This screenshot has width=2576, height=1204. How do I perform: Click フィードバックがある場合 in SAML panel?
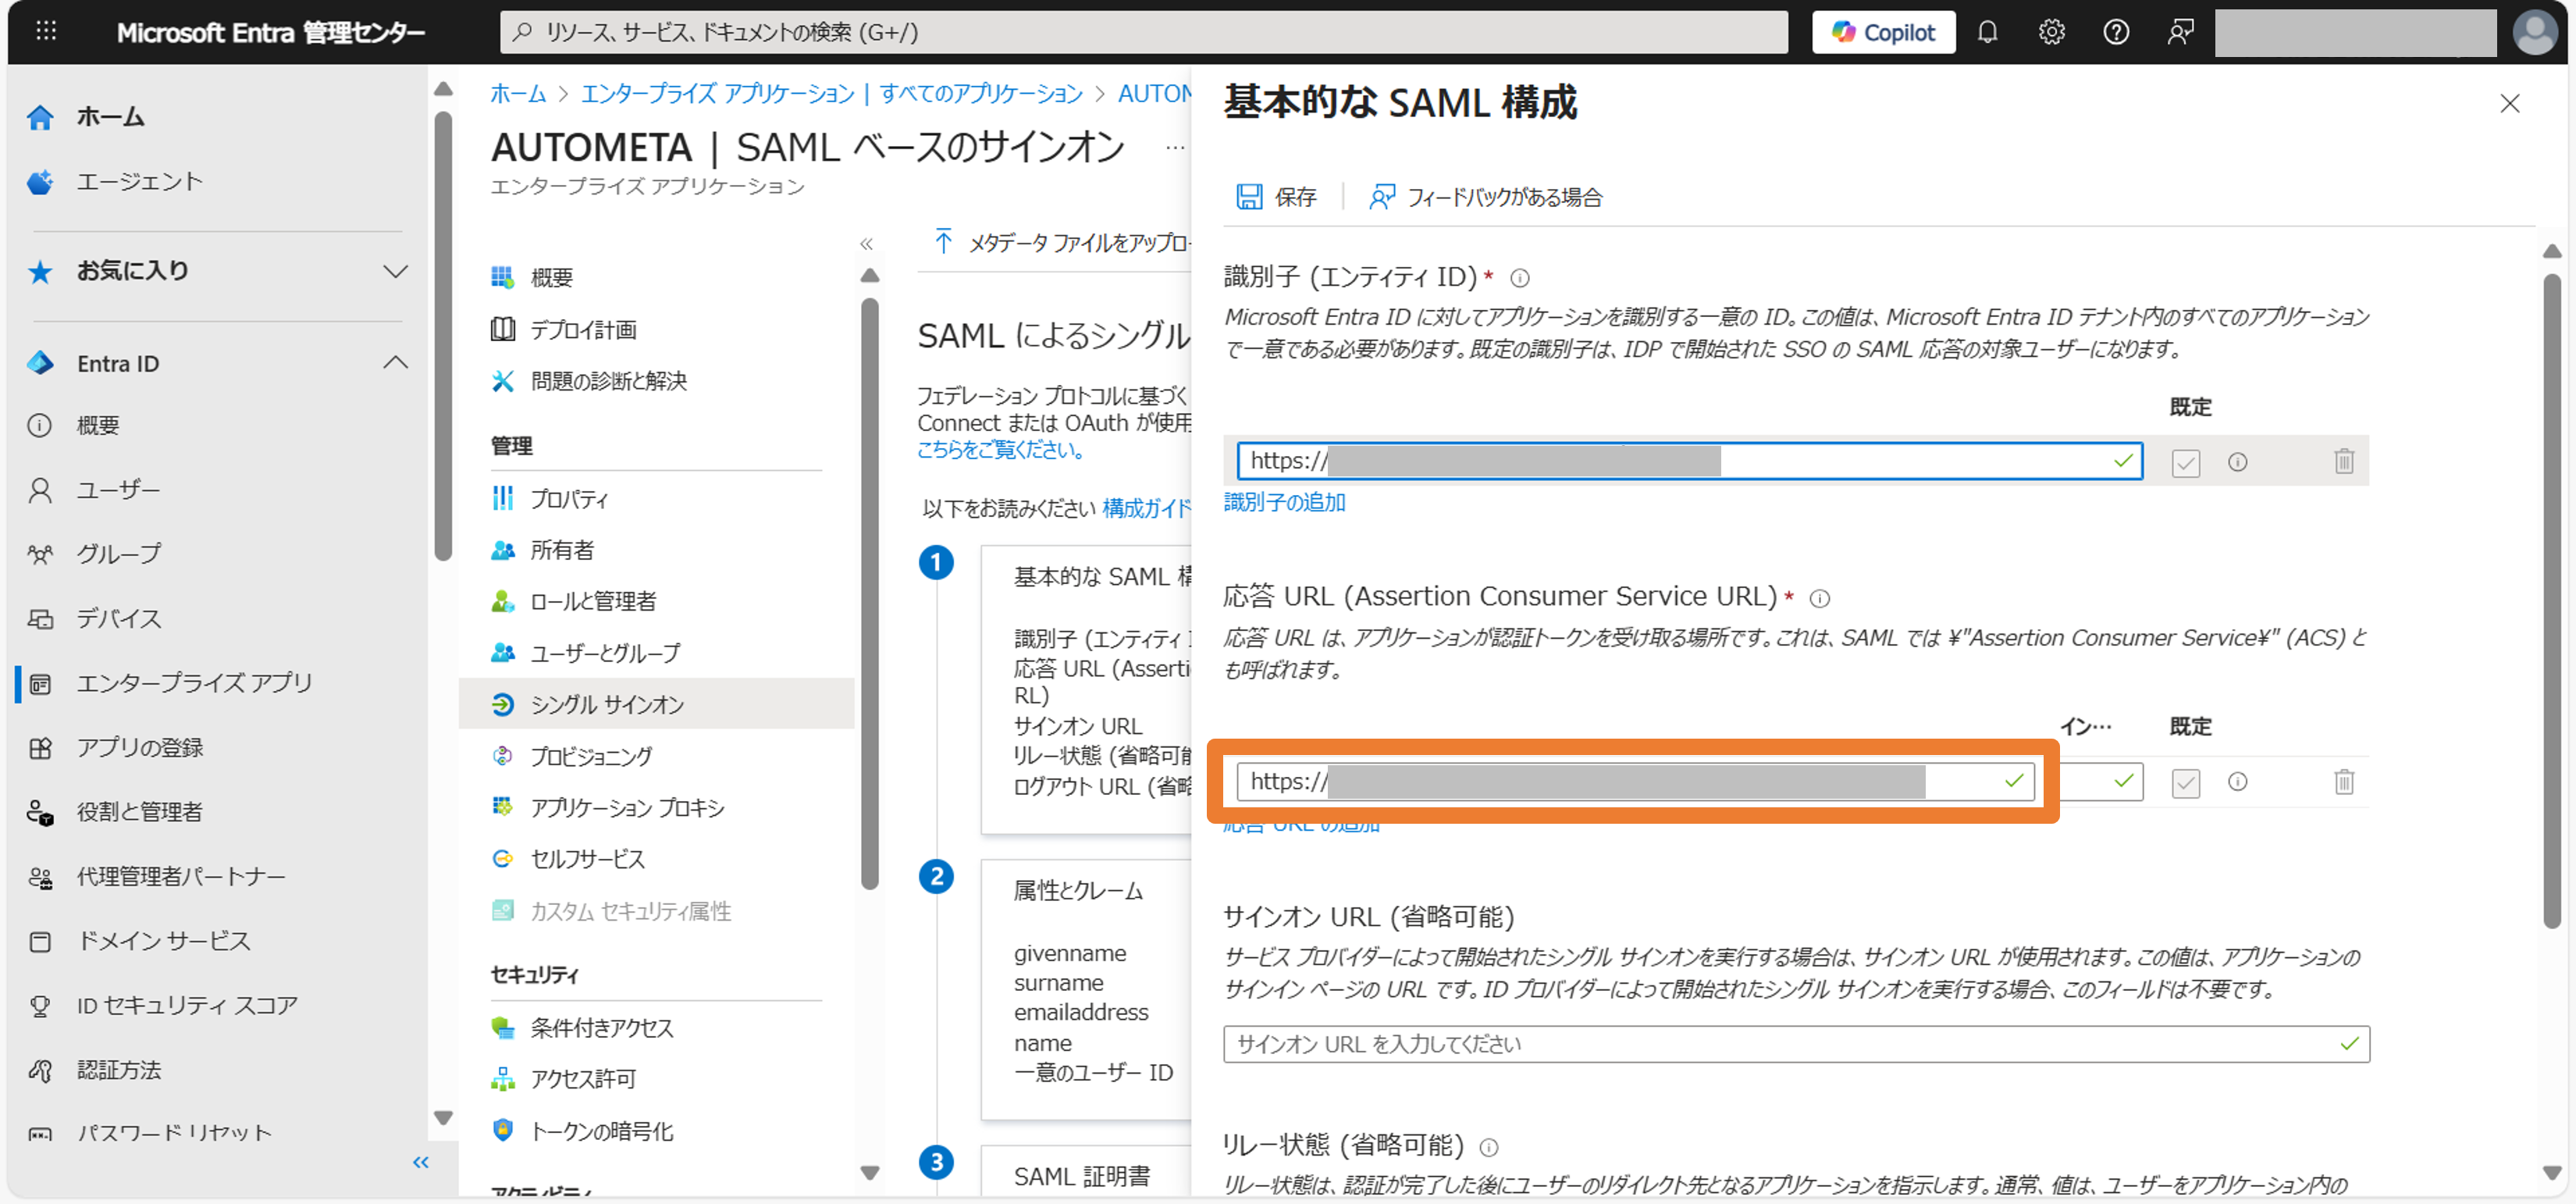(1486, 197)
